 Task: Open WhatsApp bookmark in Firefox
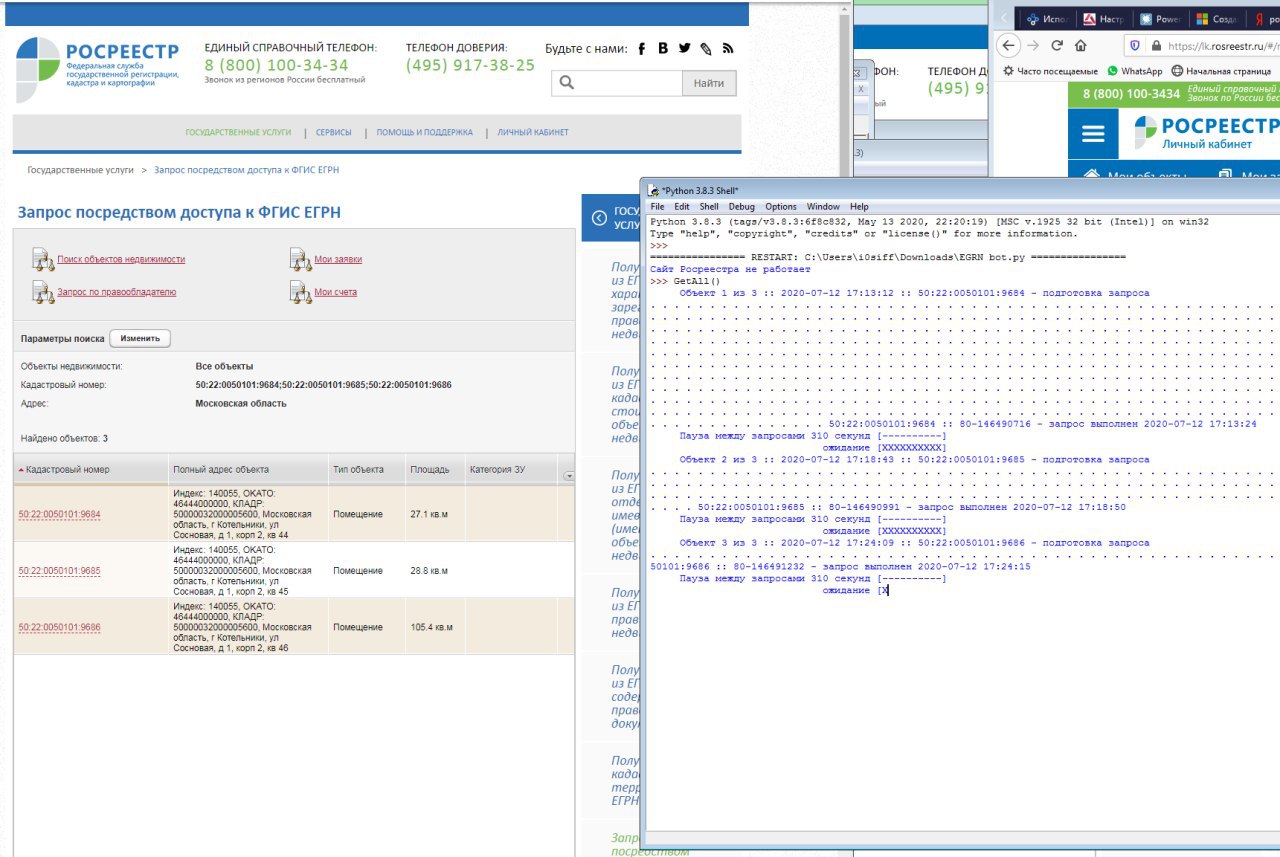1134,71
